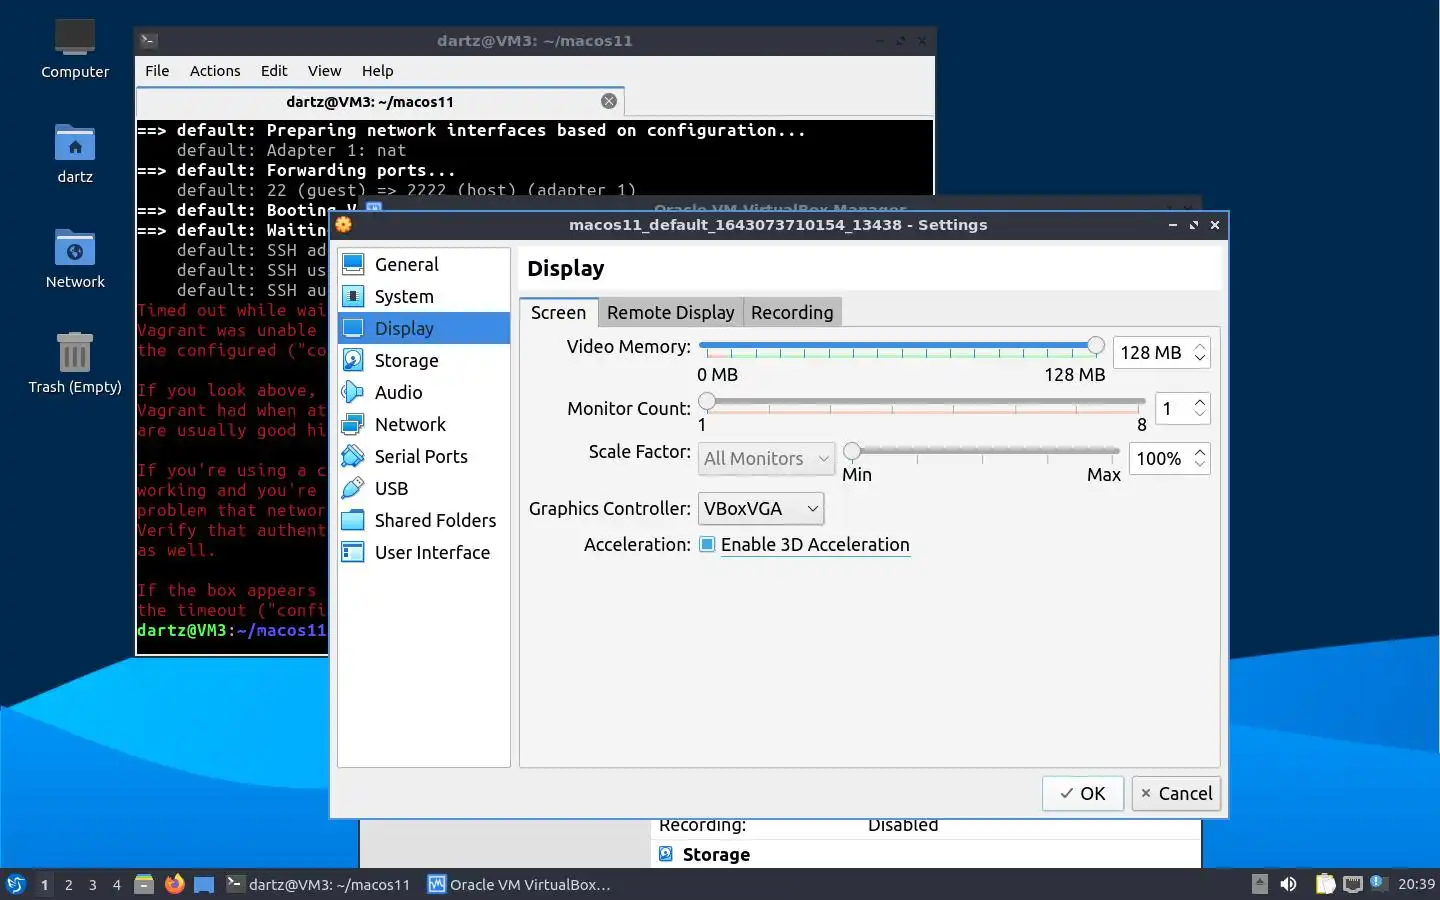The height and width of the screenshot is (900, 1440).
Task: Switch to the terminal taskbar button
Action: (x=320, y=884)
